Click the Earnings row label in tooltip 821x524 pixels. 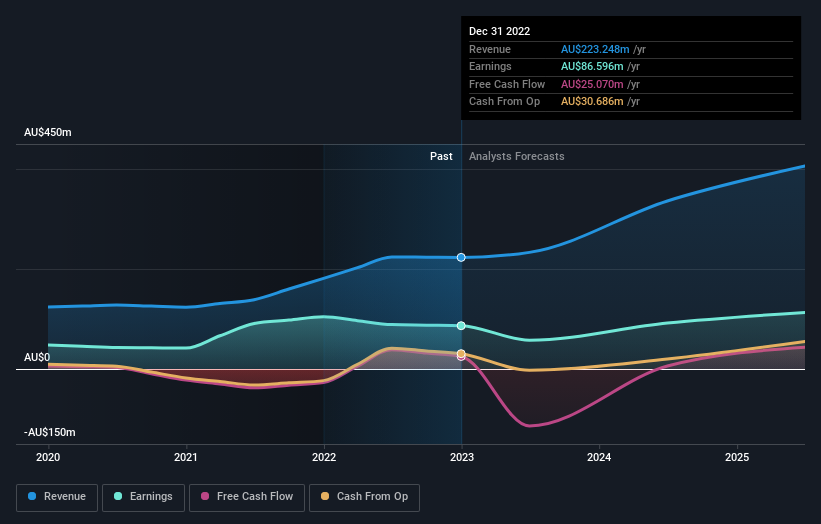click(x=490, y=66)
